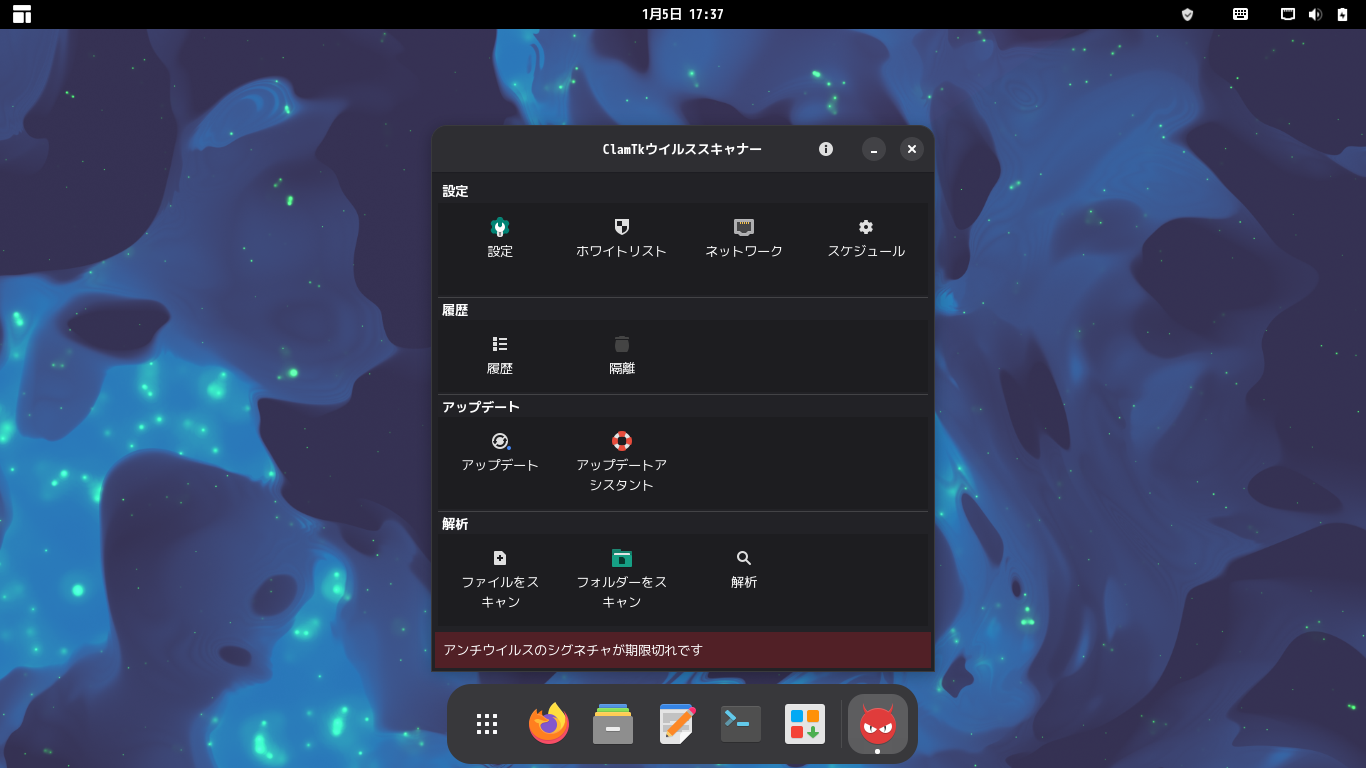This screenshot has height=768, width=1366.
Task: Click the expired signature warning message
Action: point(683,650)
